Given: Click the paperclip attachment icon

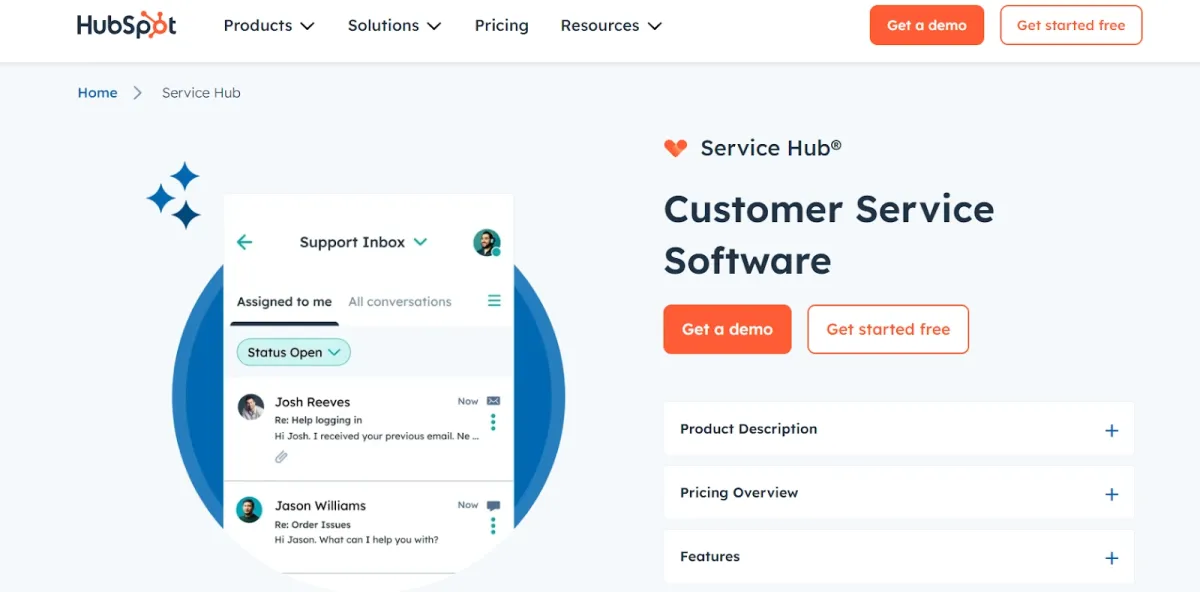Looking at the screenshot, I should (x=282, y=457).
